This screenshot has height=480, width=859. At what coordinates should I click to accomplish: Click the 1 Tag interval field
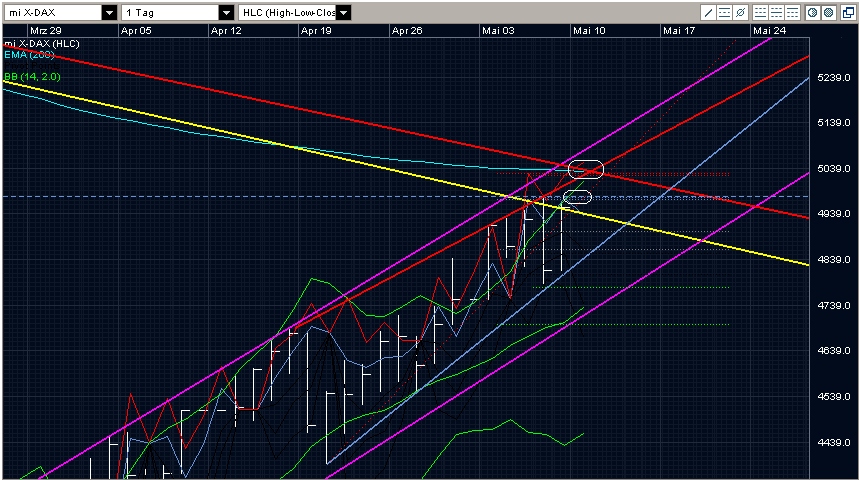click(170, 13)
